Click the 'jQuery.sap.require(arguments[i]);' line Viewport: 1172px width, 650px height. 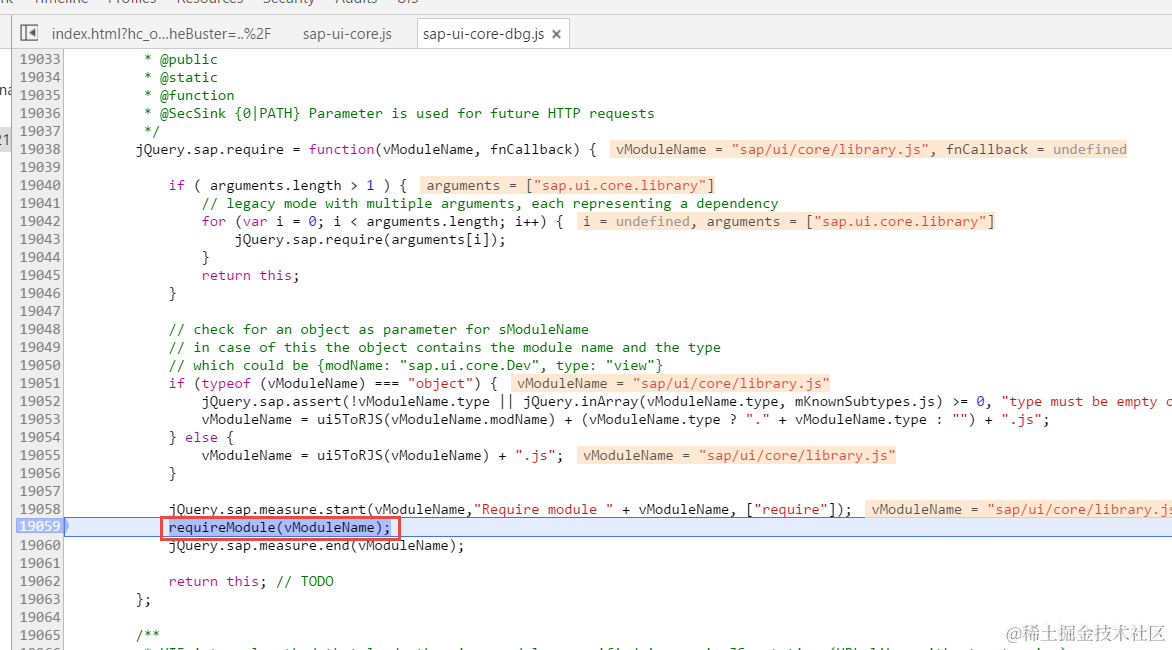click(370, 239)
